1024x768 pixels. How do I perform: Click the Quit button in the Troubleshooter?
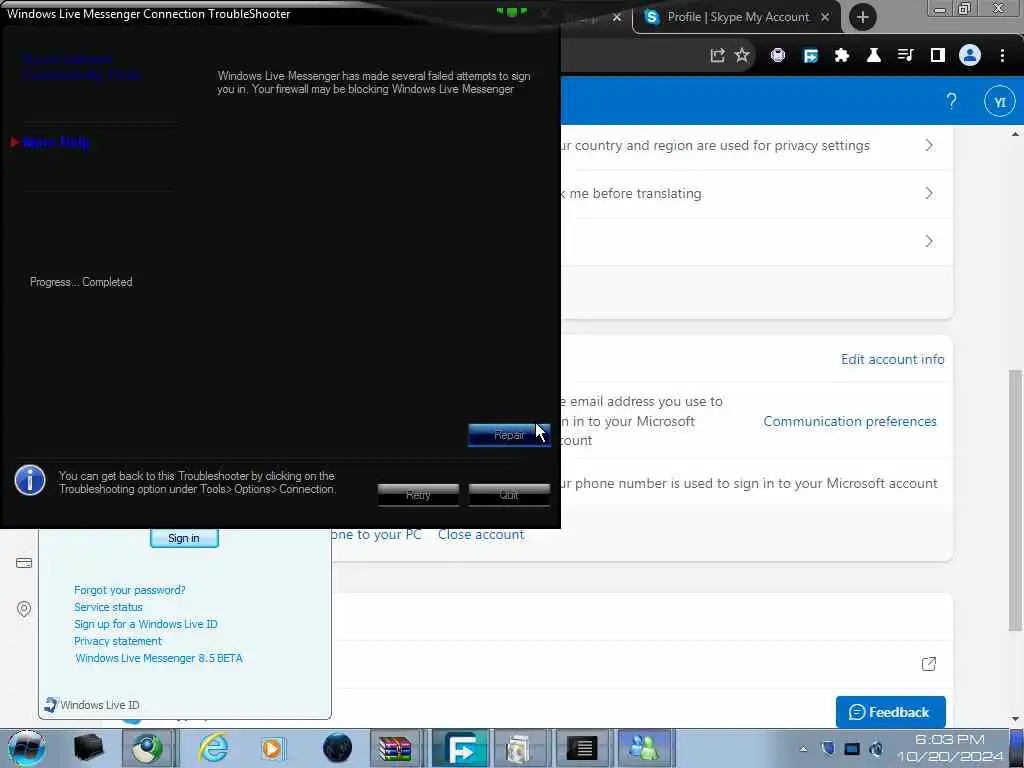tap(509, 495)
